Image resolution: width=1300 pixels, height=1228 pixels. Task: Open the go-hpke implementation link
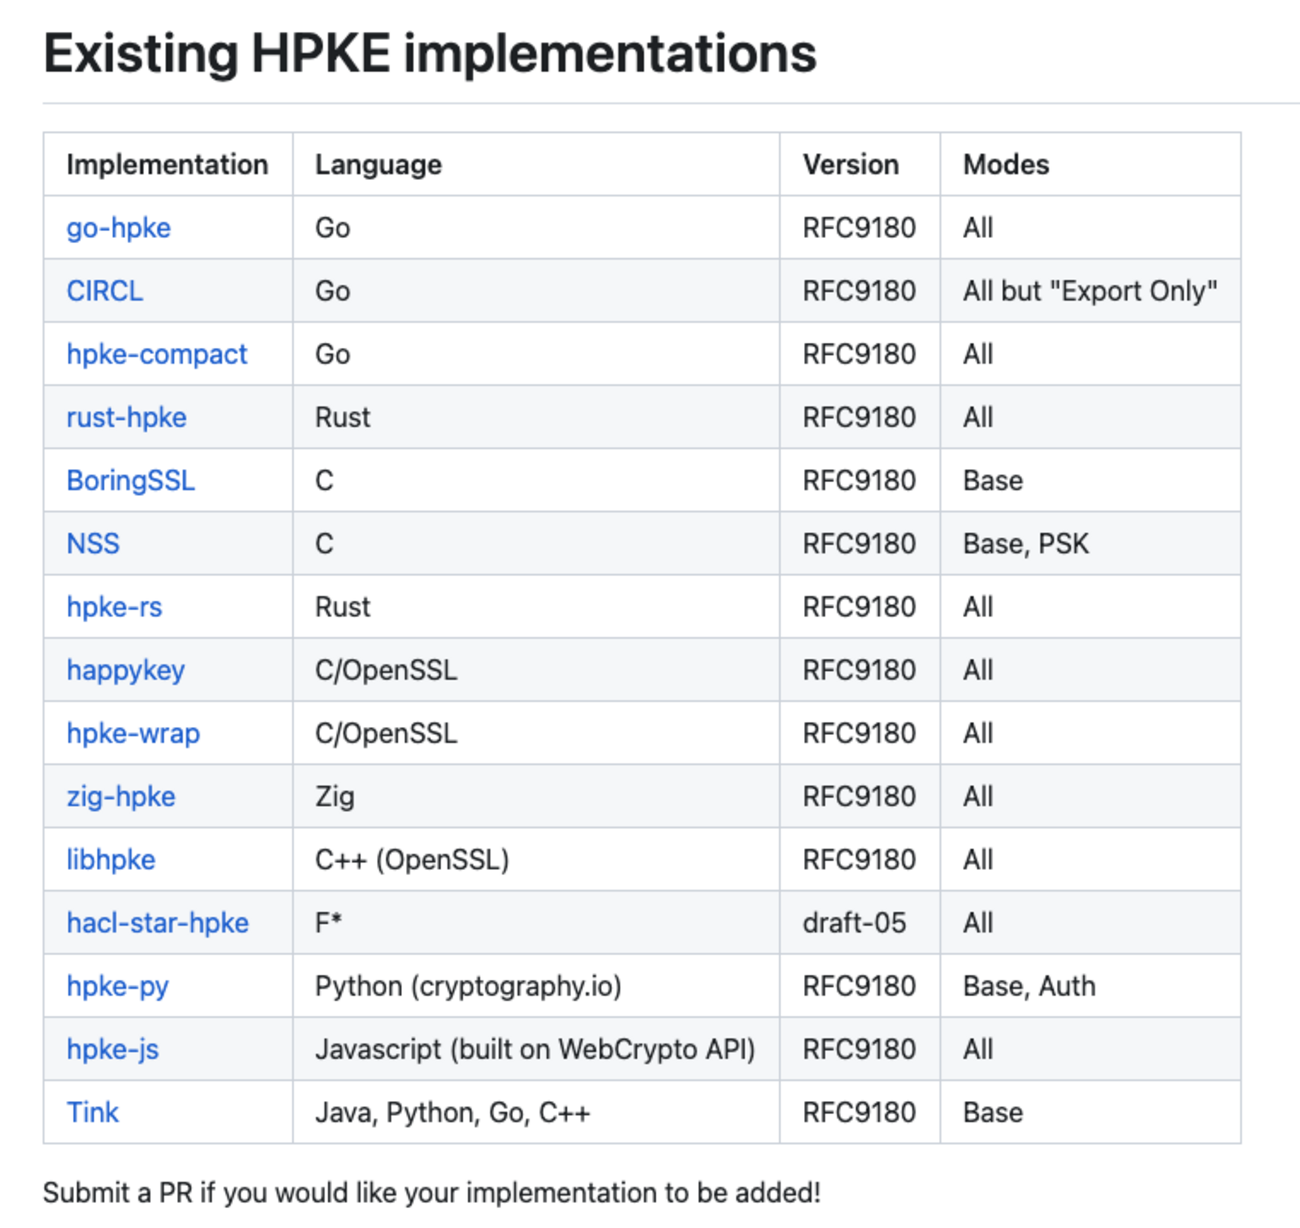pos(118,228)
